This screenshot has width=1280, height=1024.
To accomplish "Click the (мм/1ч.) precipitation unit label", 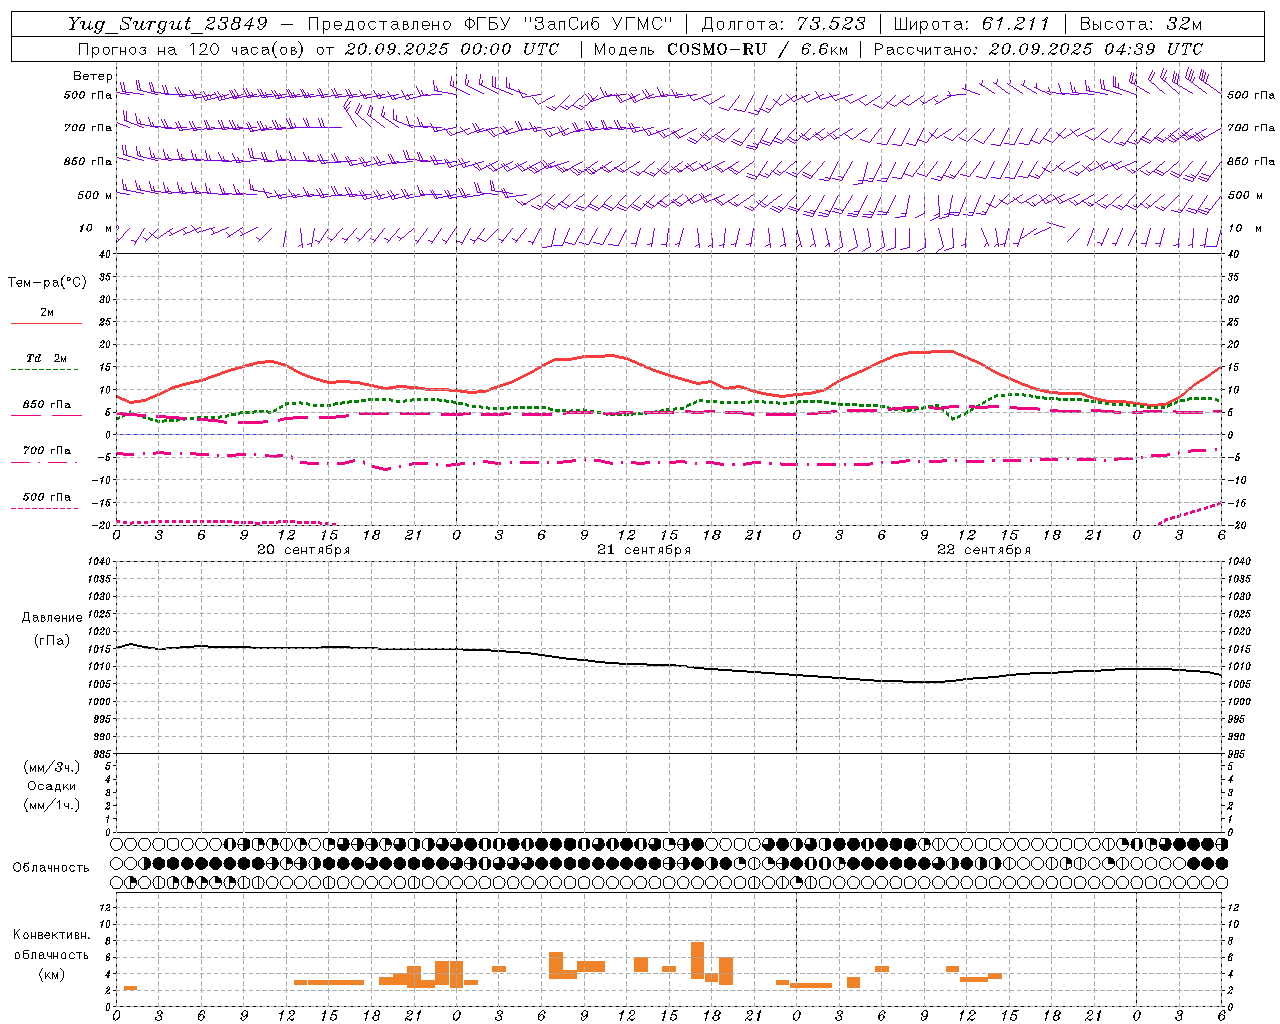I will coord(52,805).
